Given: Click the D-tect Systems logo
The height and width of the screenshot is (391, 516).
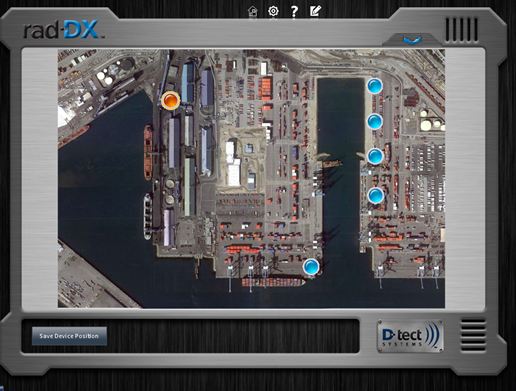Looking at the screenshot, I should pos(410,336).
